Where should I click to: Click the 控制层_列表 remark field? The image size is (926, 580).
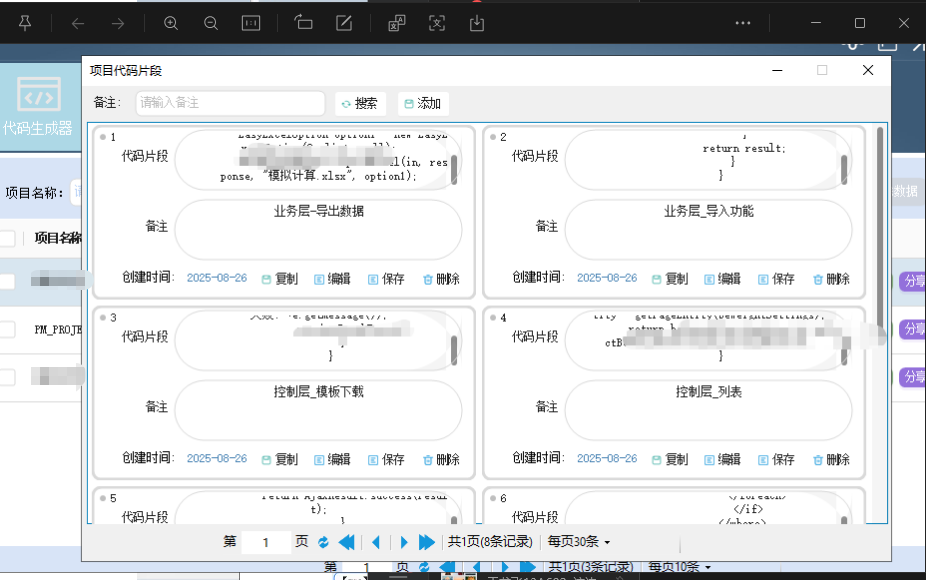[x=709, y=410]
